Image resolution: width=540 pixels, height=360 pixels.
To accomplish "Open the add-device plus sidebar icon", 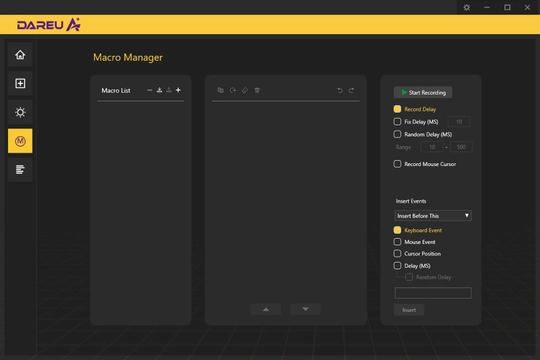I will click(x=20, y=83).
